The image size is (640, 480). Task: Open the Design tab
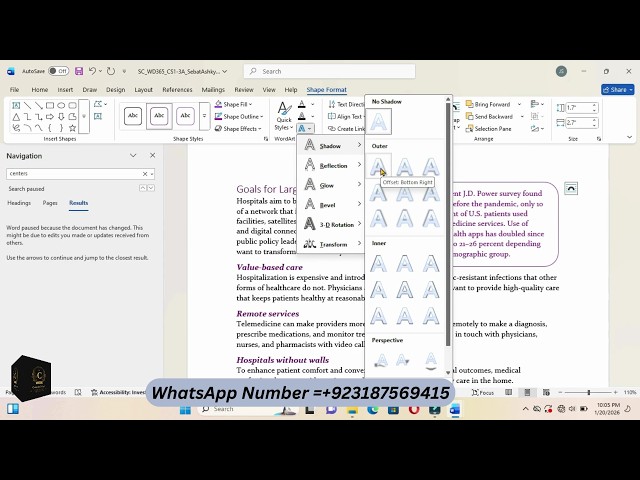[x=116, y=90]
